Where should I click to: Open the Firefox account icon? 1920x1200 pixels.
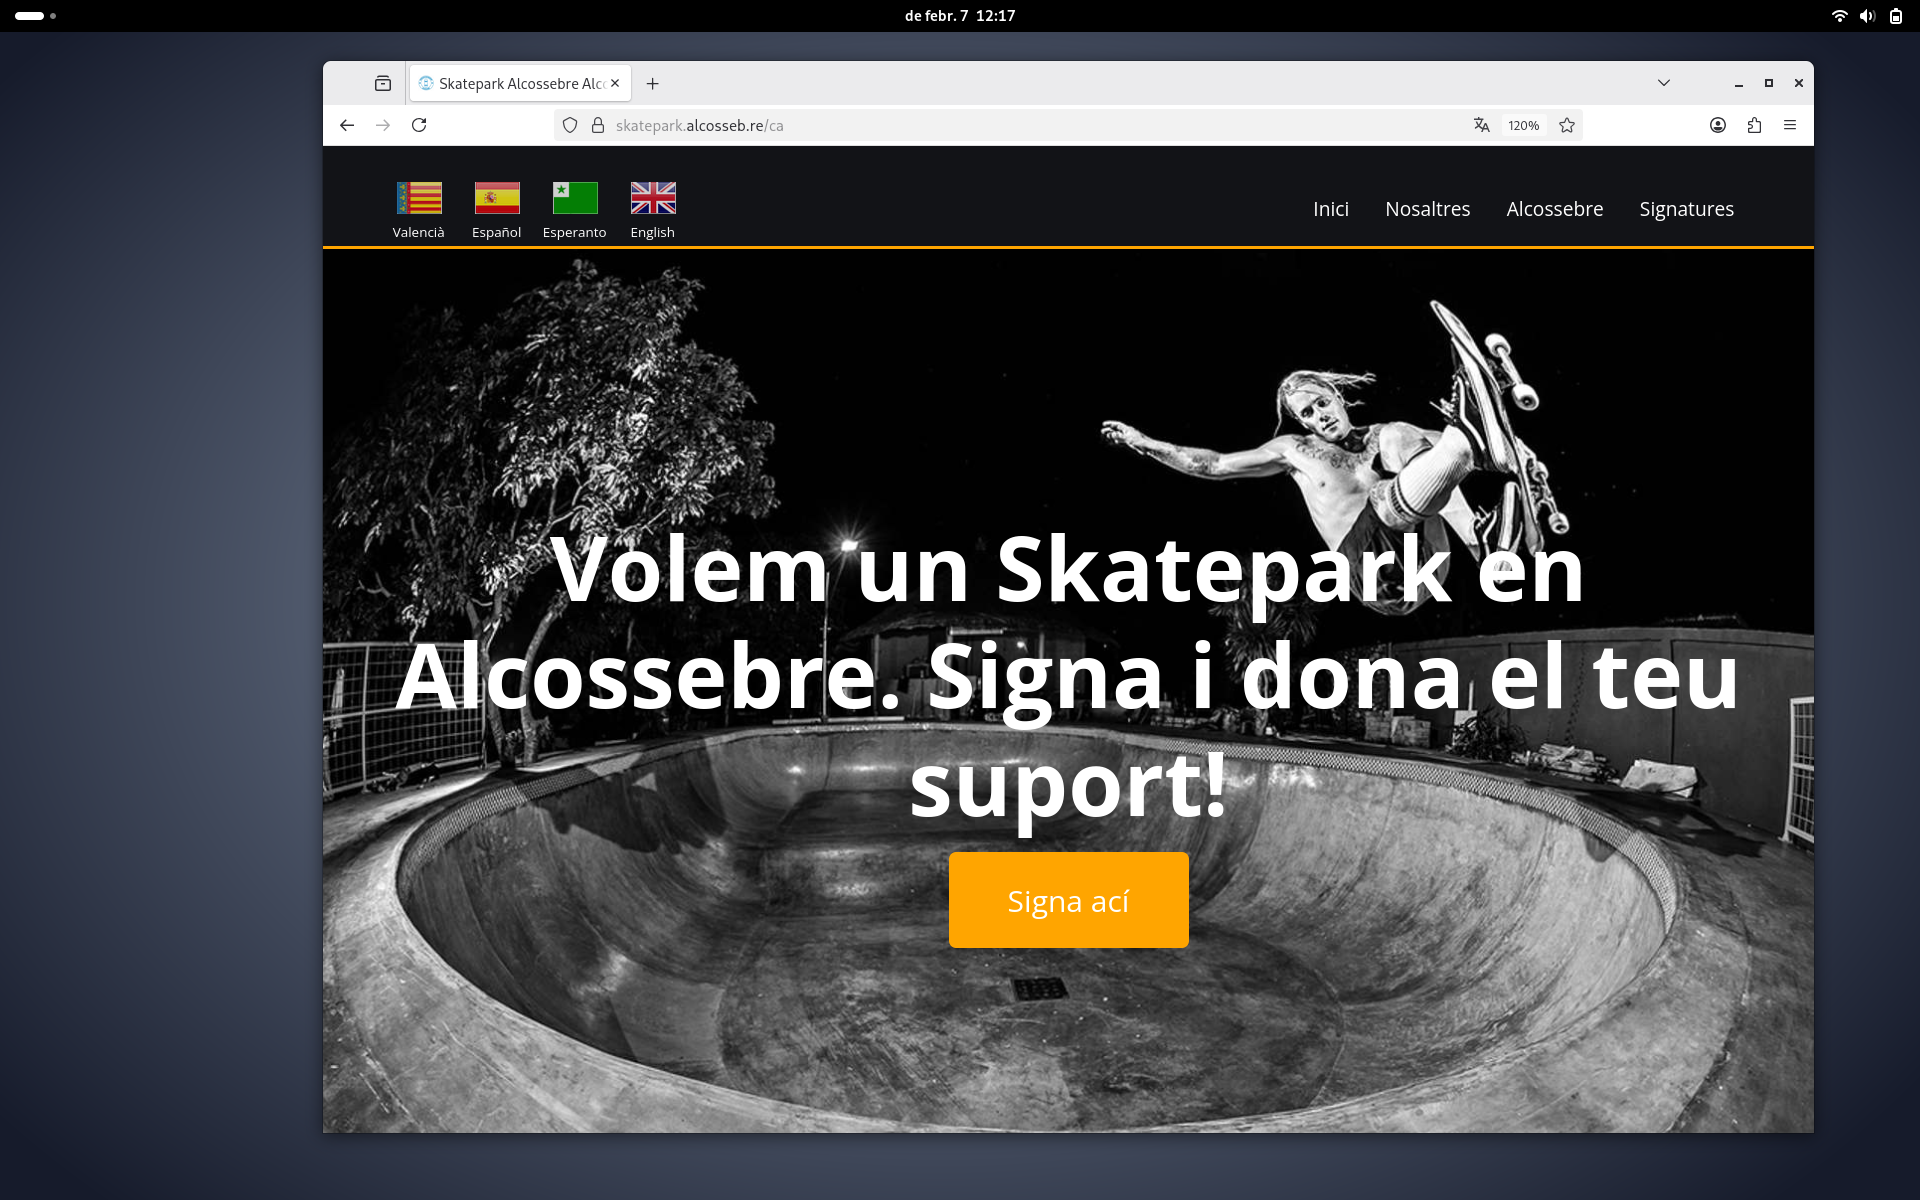click(x=1718, y=125)
